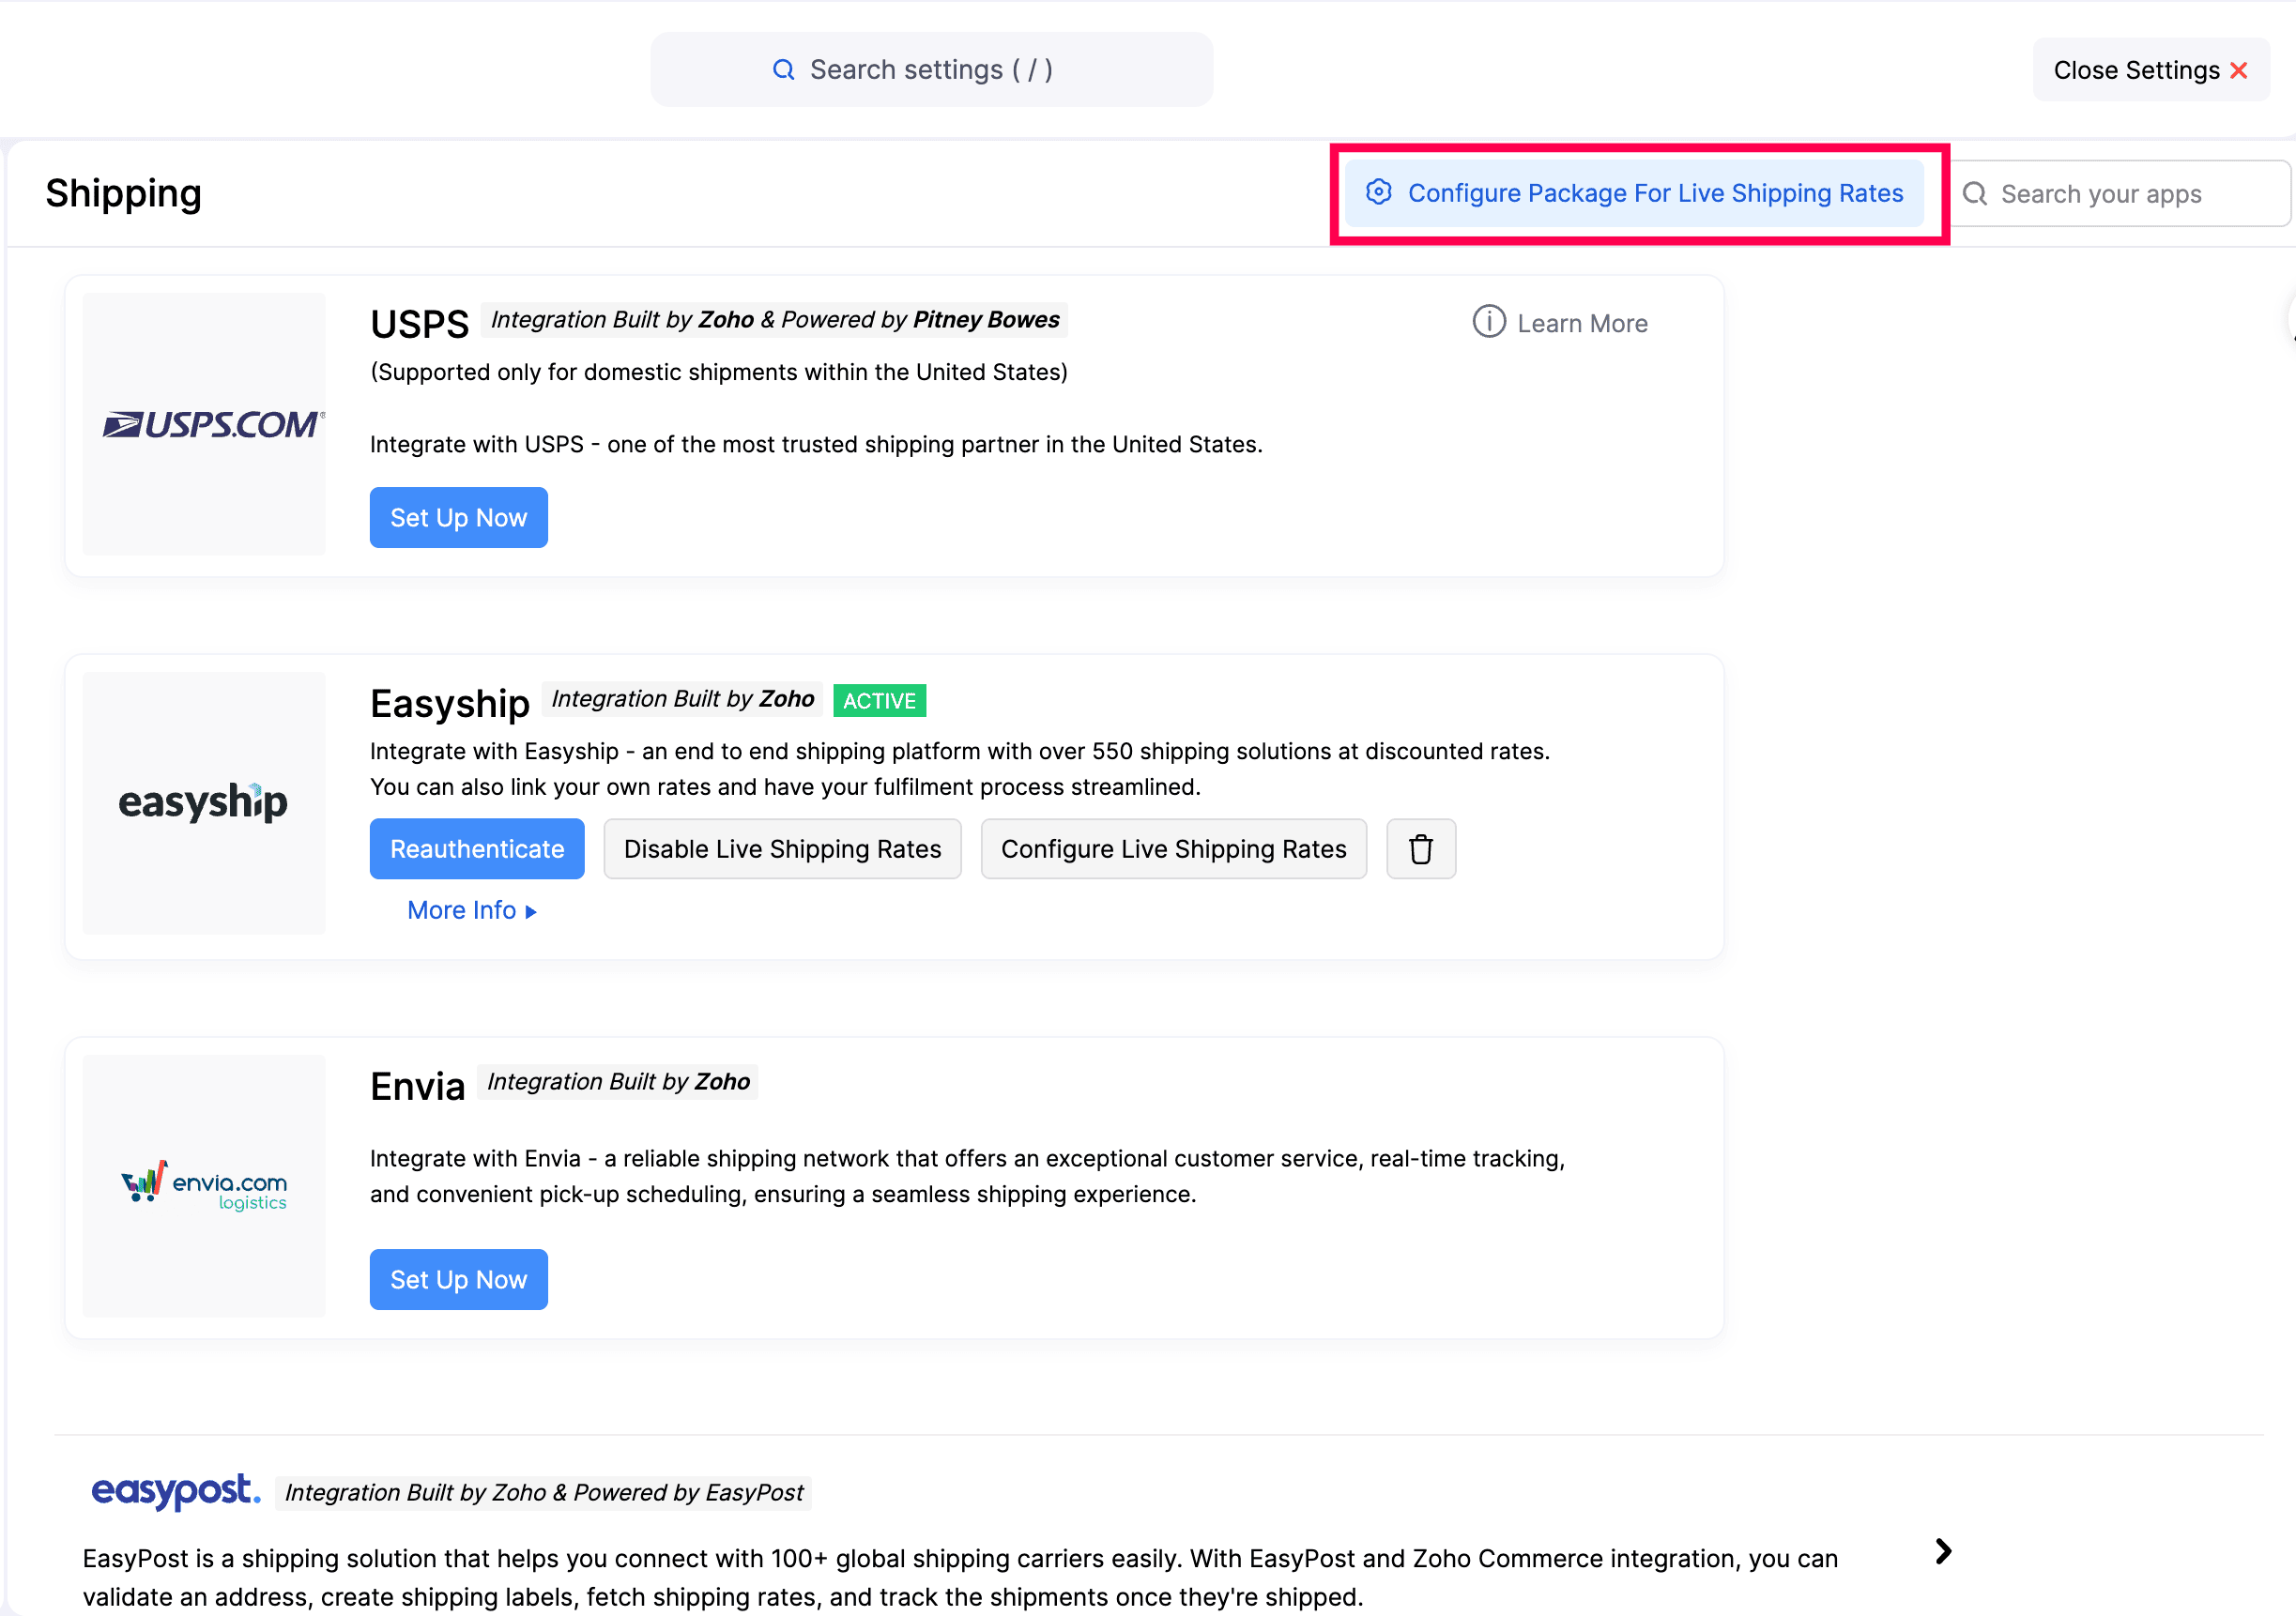Click the Envia integration title
The image size is (2296, 1616).
tap(417, 1086)
